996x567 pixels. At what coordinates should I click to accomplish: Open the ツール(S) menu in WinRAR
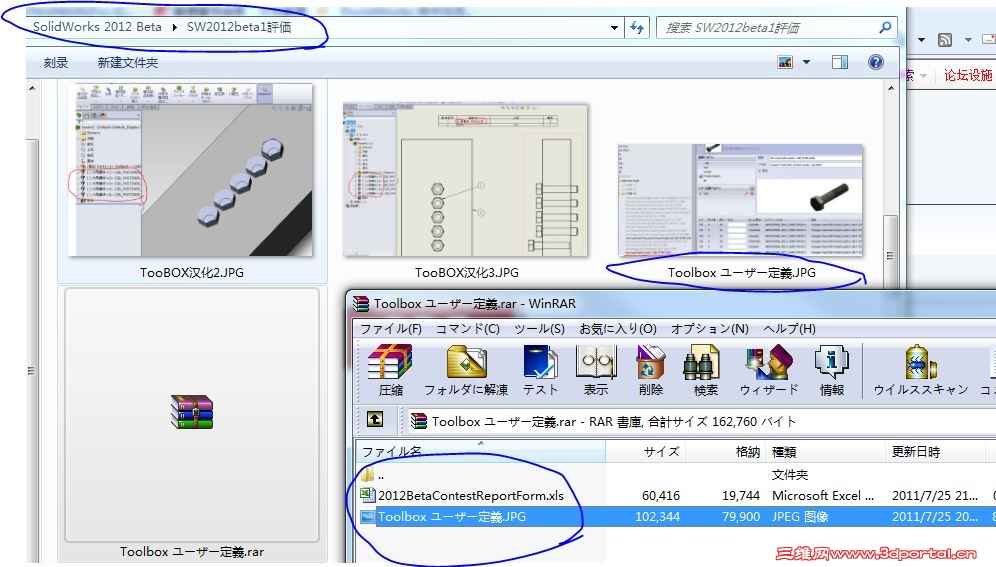539,329
